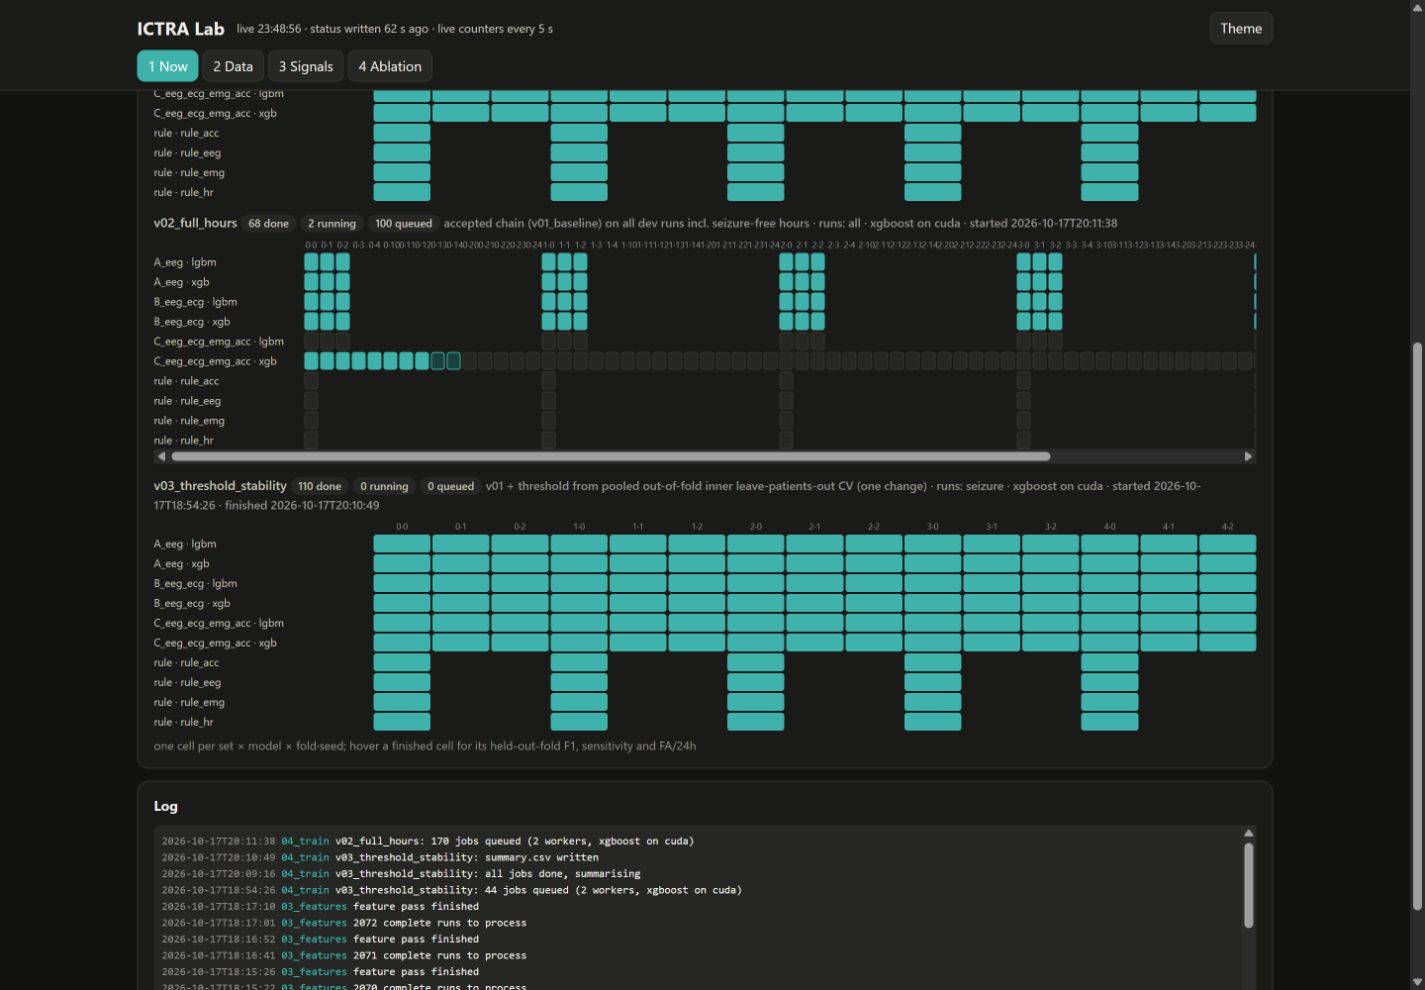Click the log line '2072 complete runs to process'
This screenshot has height=990, width=1425.
344,923
